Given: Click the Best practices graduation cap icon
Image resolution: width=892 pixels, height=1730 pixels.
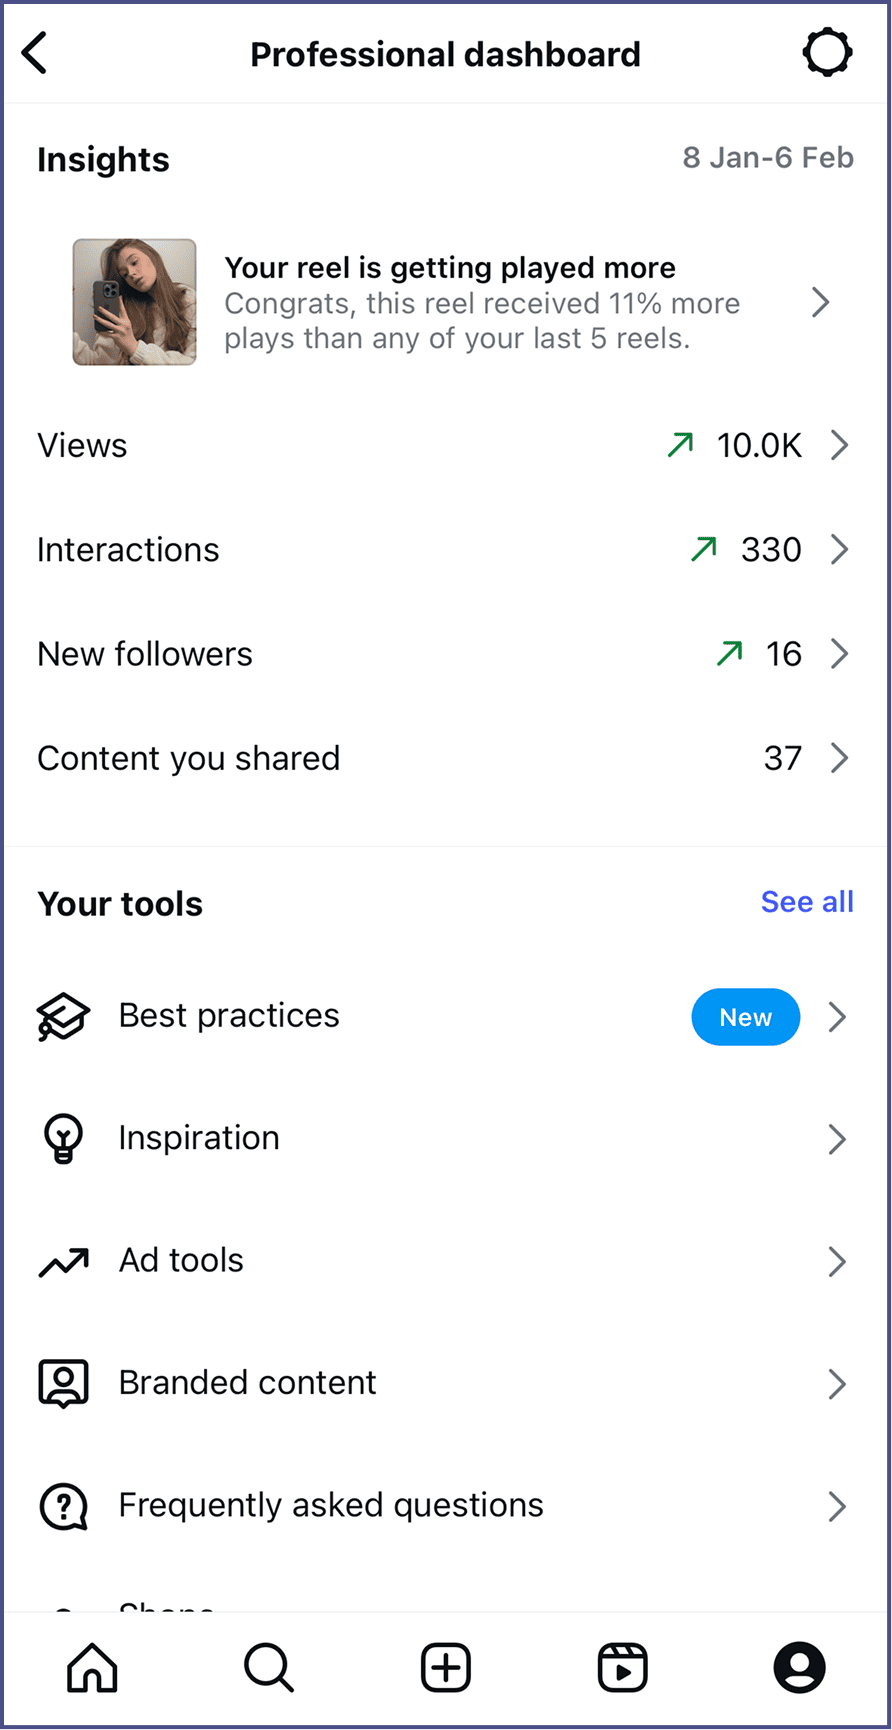Looking at the screenshot, I should [x=63, y=1016].
